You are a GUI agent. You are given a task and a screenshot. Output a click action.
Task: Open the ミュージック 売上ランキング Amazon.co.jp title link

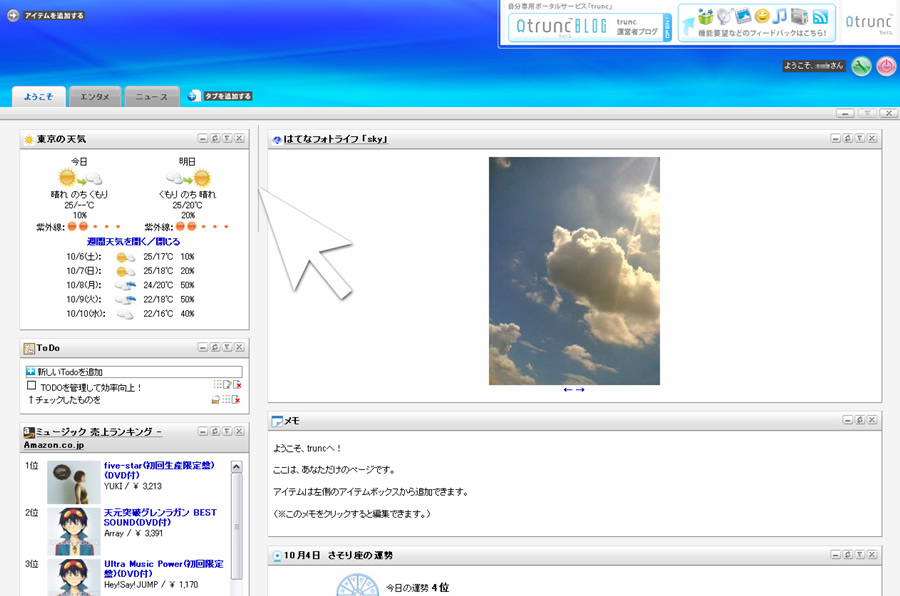pyautogui.click(x=93, y=438)
